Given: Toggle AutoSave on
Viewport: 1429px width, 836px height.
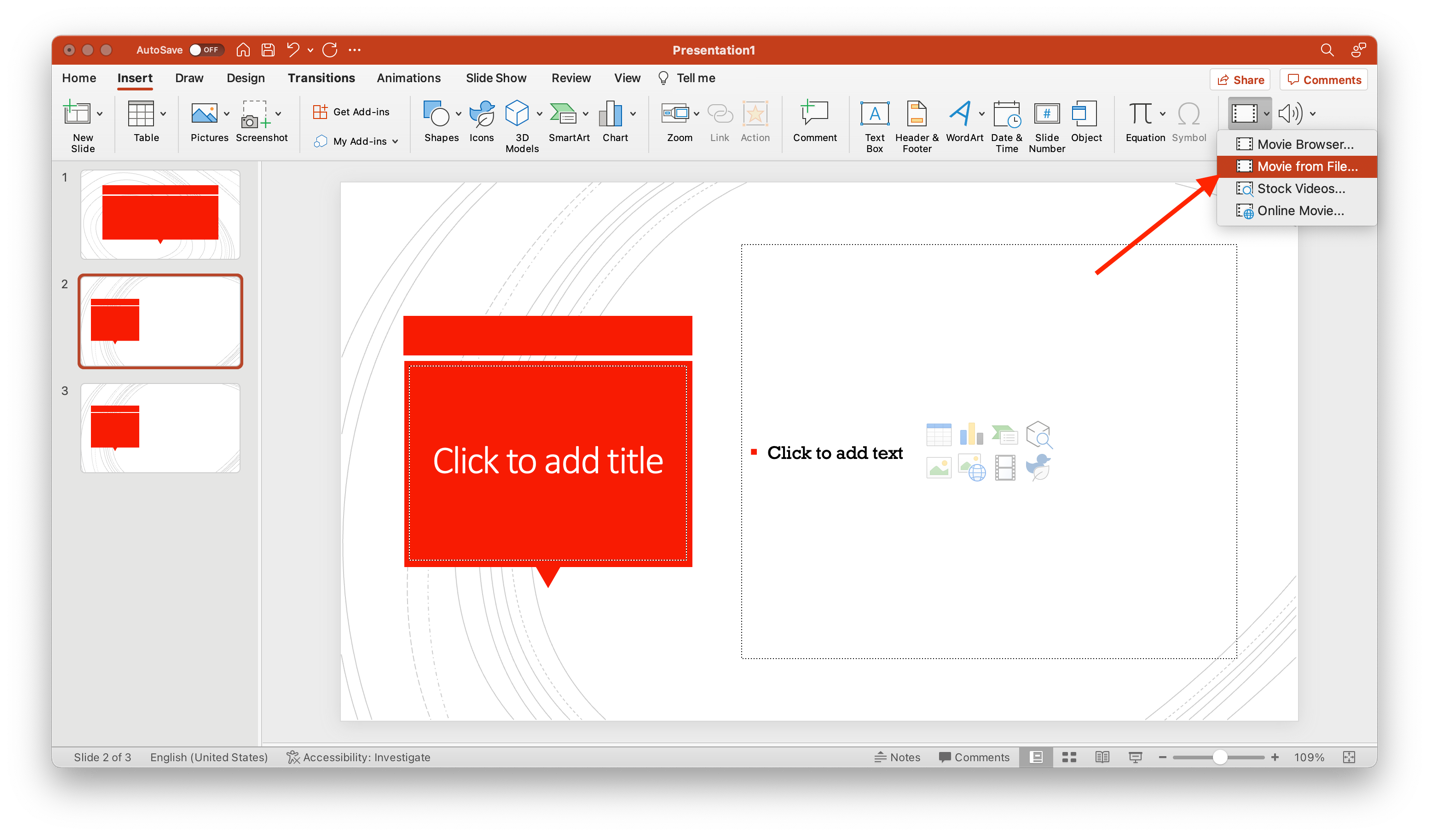Looking at the screenshot, I should pos(206,49).
